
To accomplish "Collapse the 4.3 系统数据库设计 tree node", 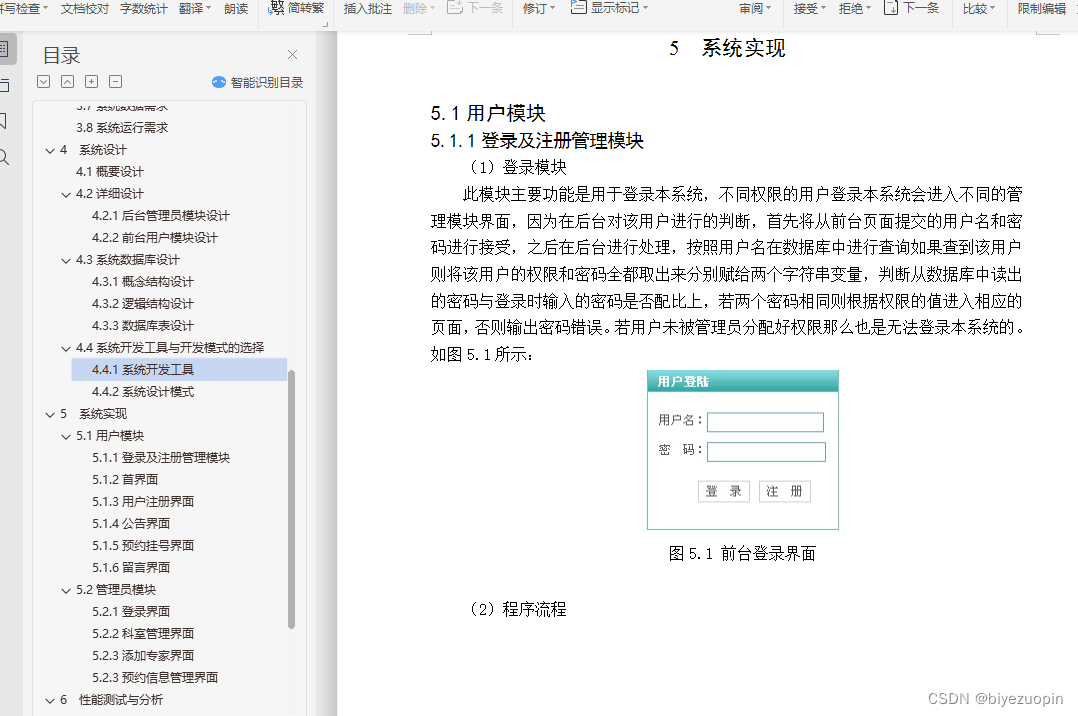I will [x=66, y=261].
